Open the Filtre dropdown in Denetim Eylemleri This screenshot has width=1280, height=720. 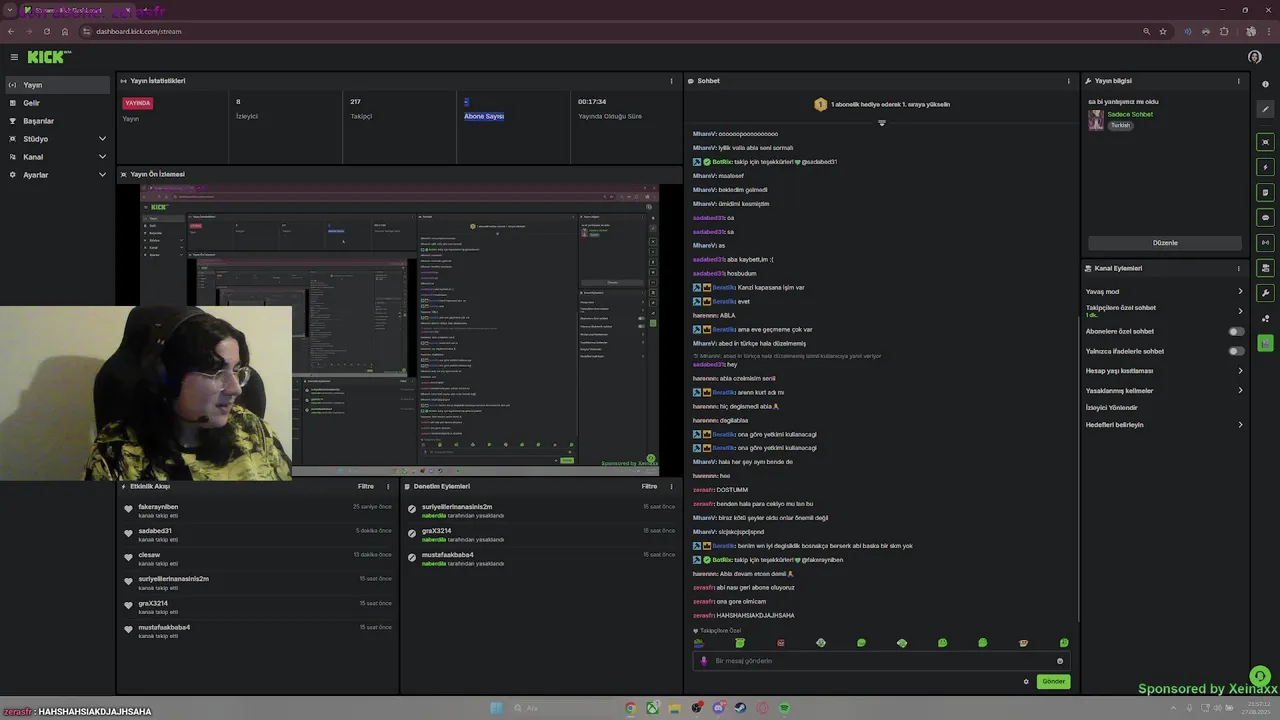point(649,486)
